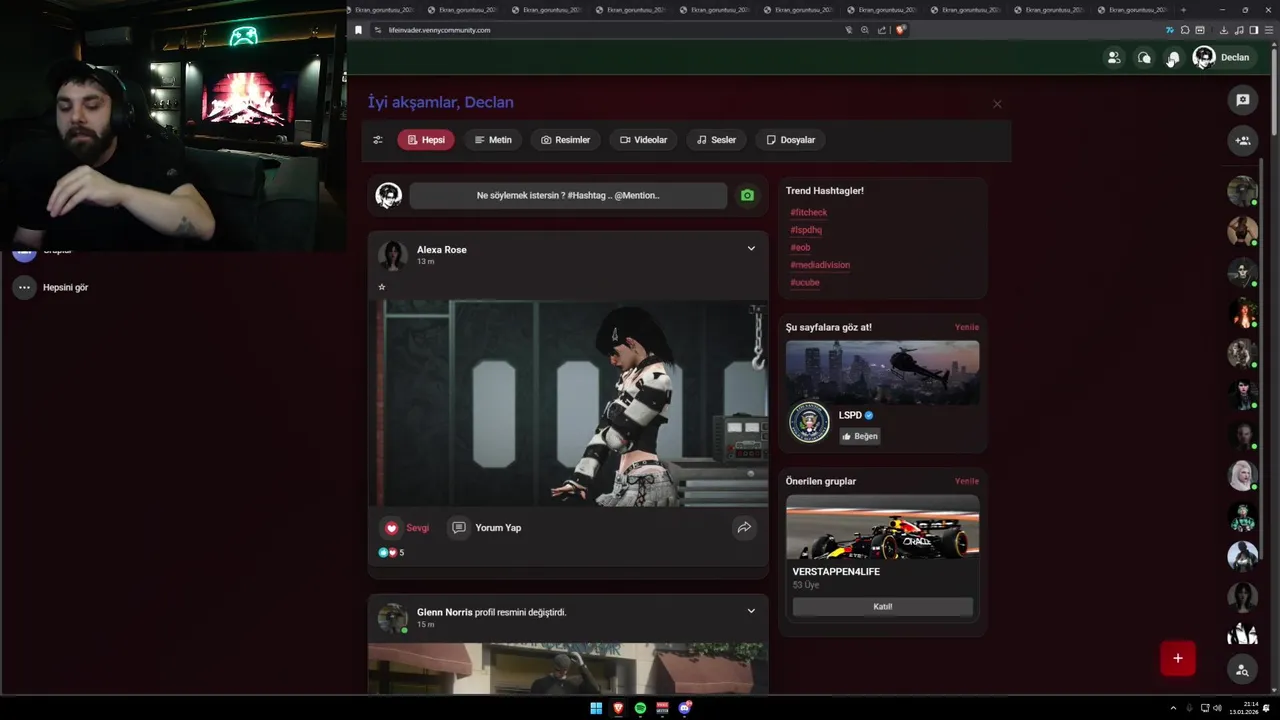The image size is (1280, 720).
Task: Click the browser share page icon
Action: pyautogui.click(x=882, y=30)
